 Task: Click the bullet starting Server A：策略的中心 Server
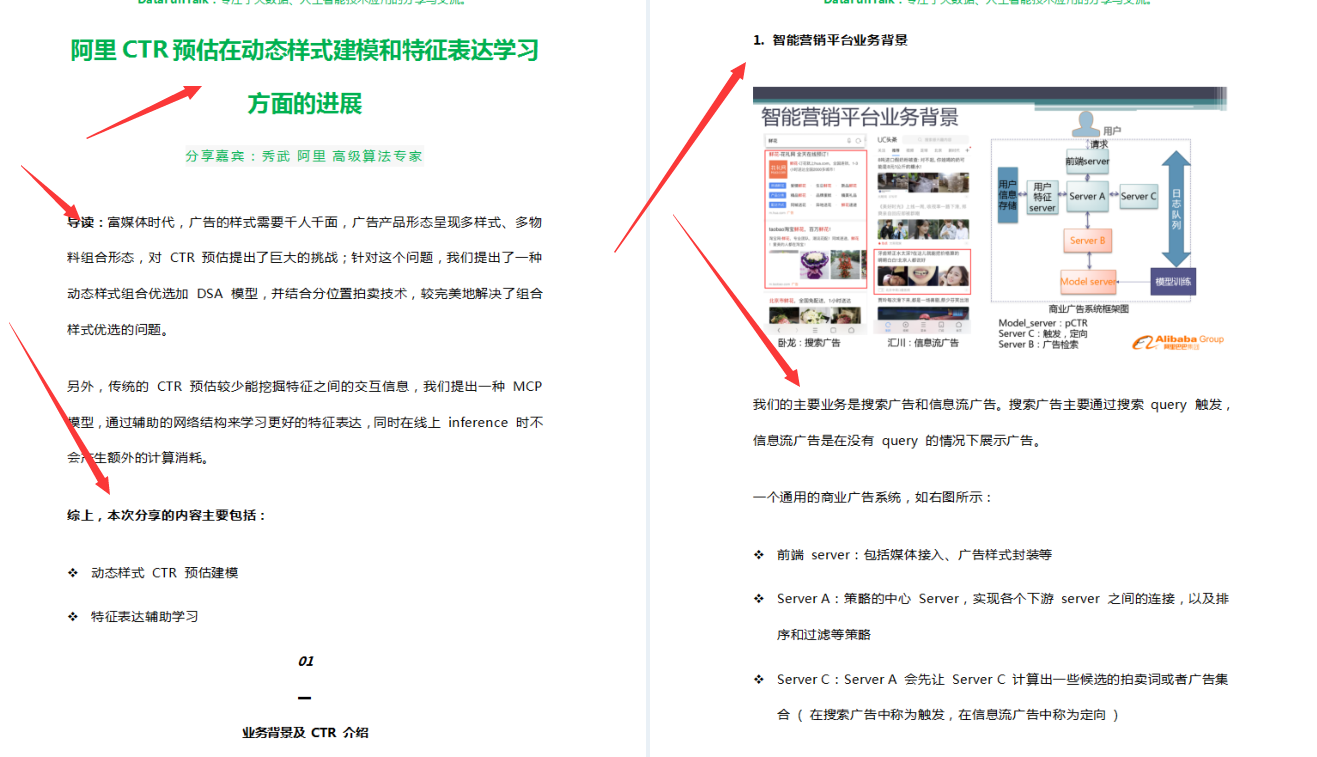pyautogui.click(x=1003, y=598)
